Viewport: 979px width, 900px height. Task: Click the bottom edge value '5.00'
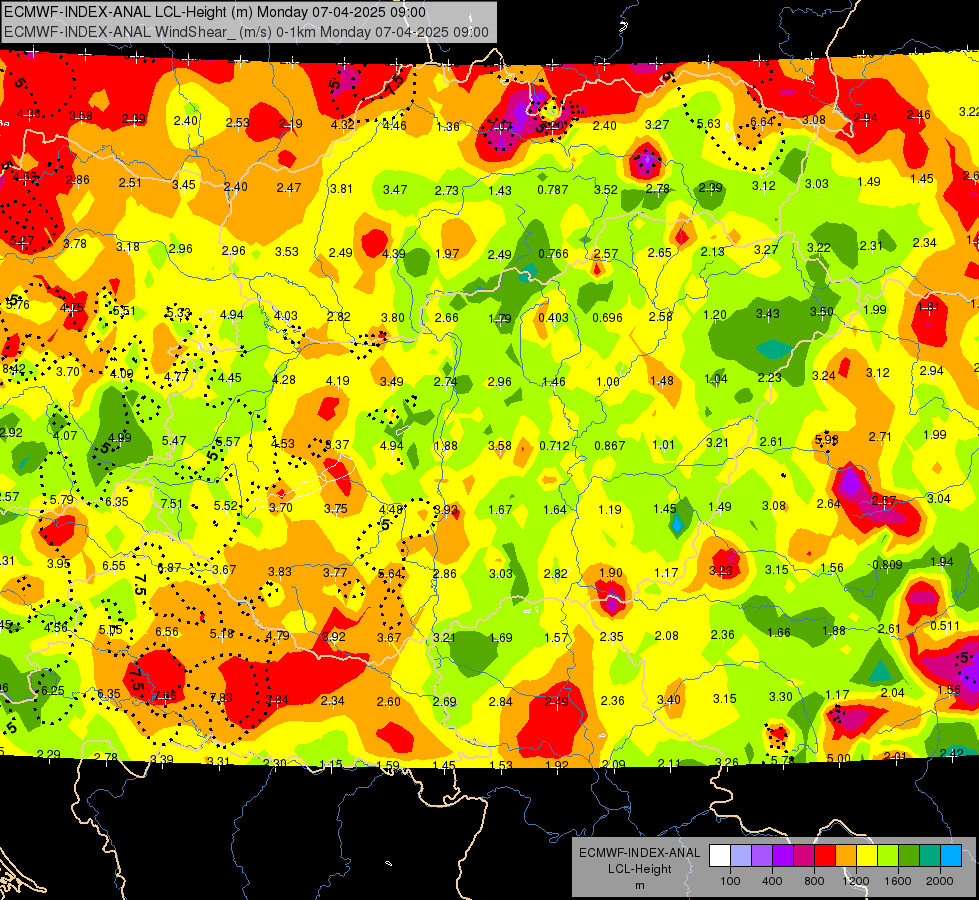pyautogui.click(x=838, y=758)
